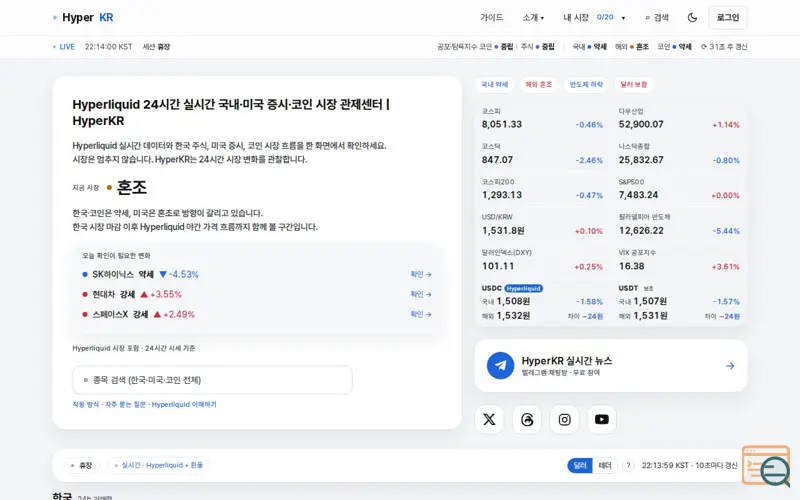
Task: Click 확인 link for SK하이닉스
Action: (x=421, y=274)
